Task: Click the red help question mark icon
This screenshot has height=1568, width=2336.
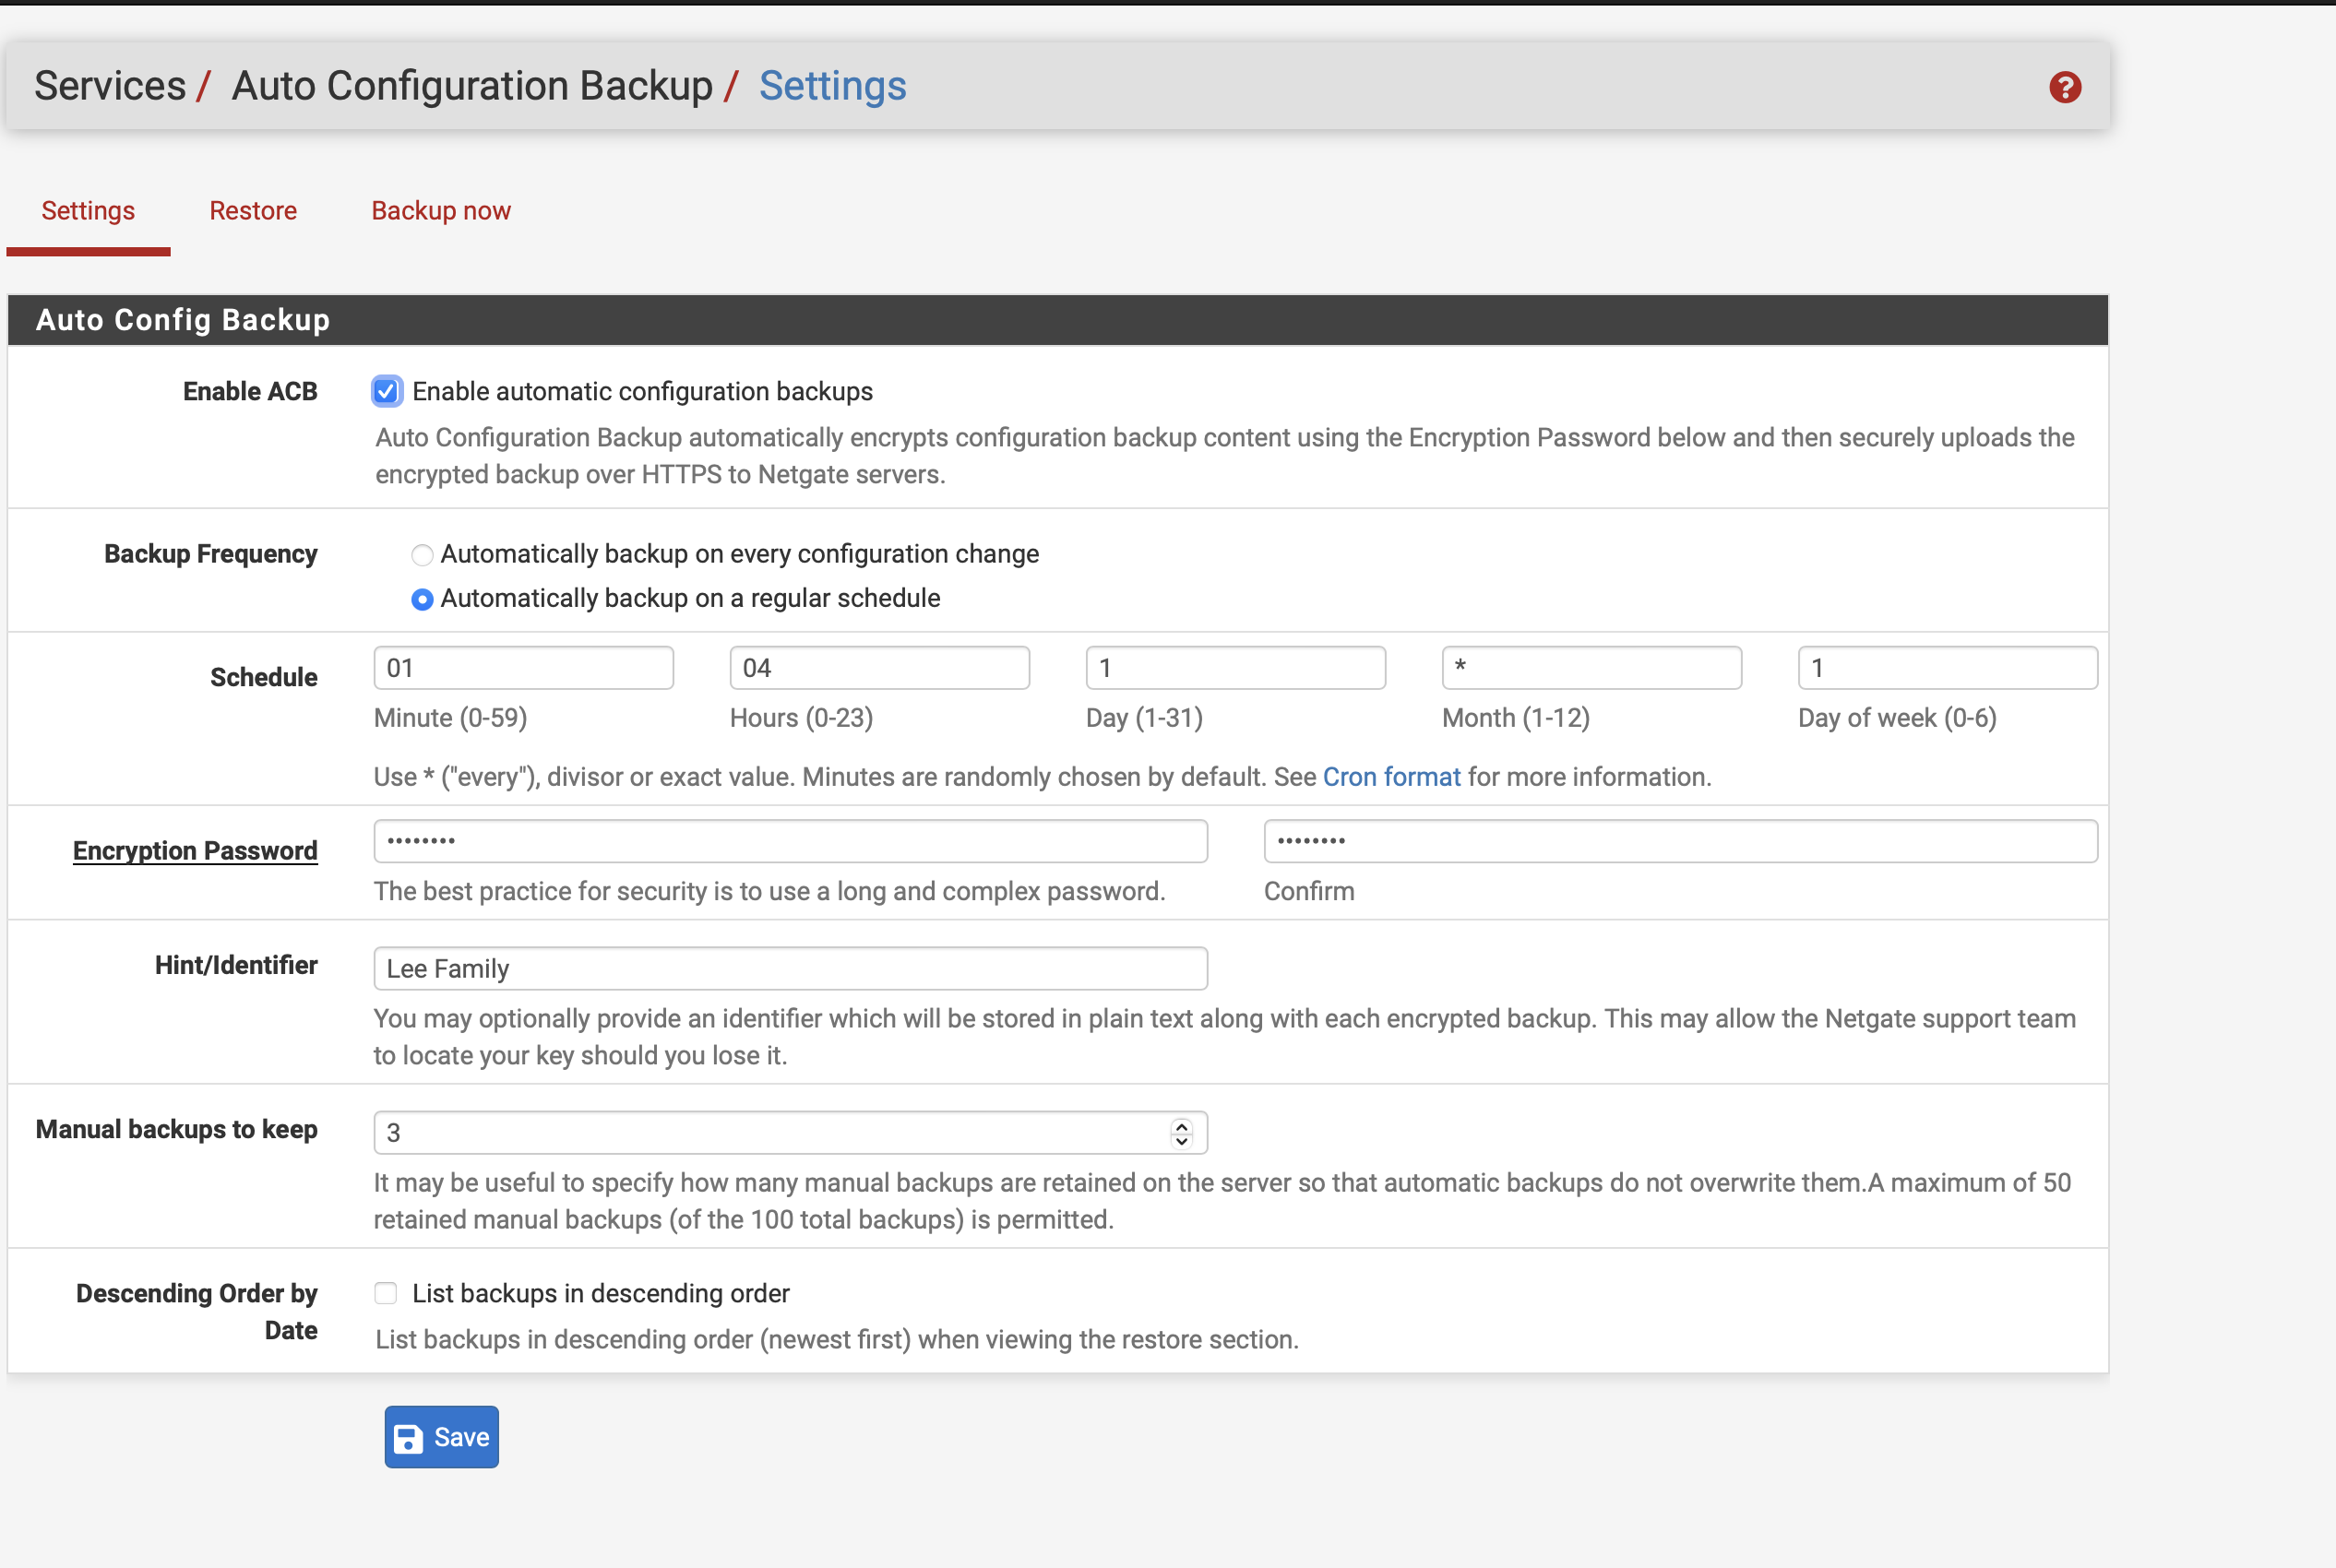Action: coord(2064,87)
